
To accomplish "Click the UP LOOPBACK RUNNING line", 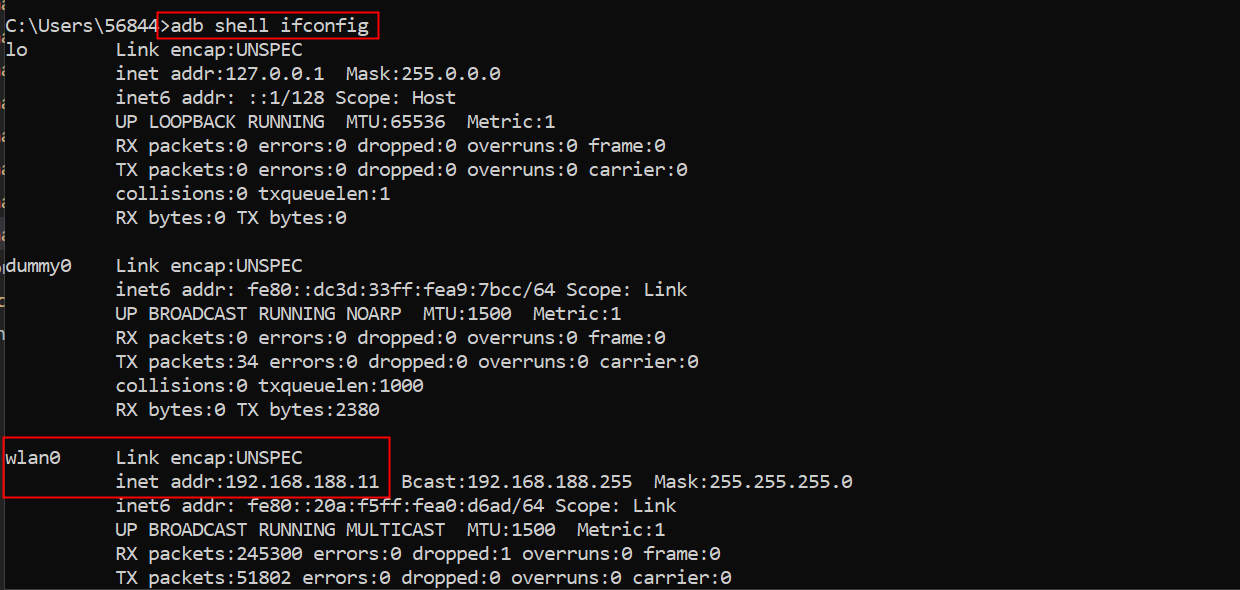I will [x=219, y=122].
